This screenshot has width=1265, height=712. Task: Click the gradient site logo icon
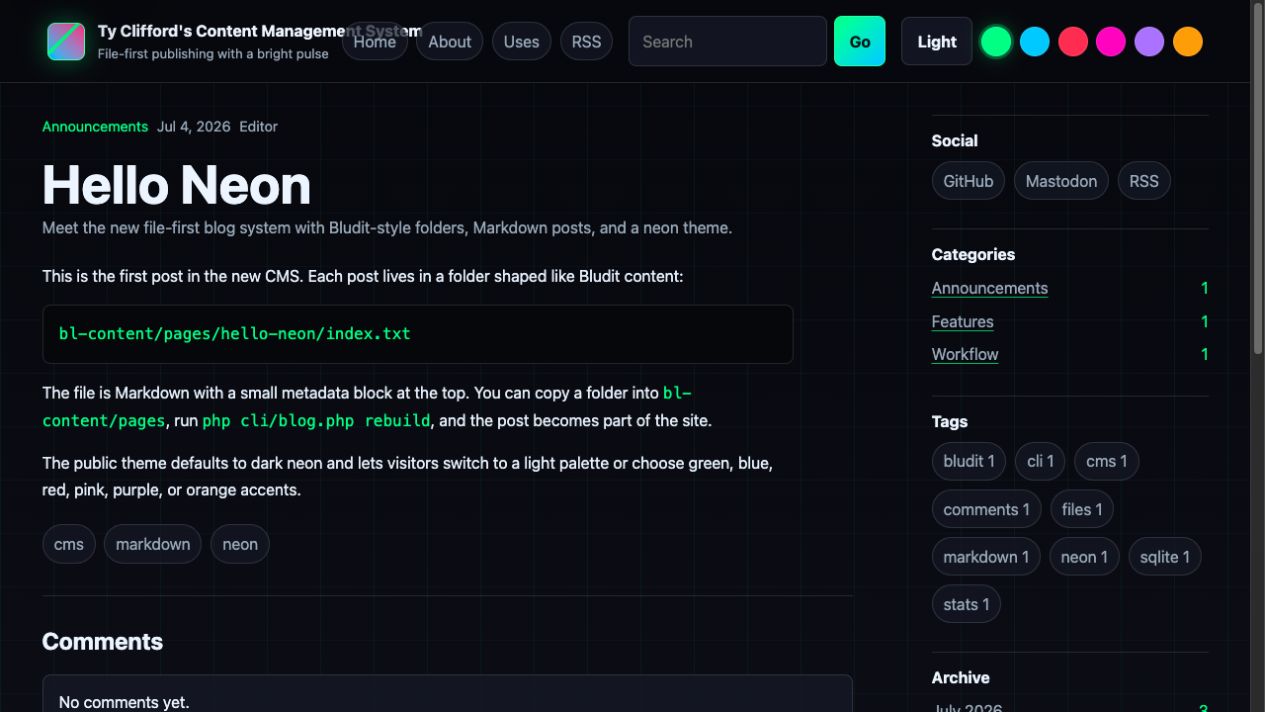tap(66, 42)
